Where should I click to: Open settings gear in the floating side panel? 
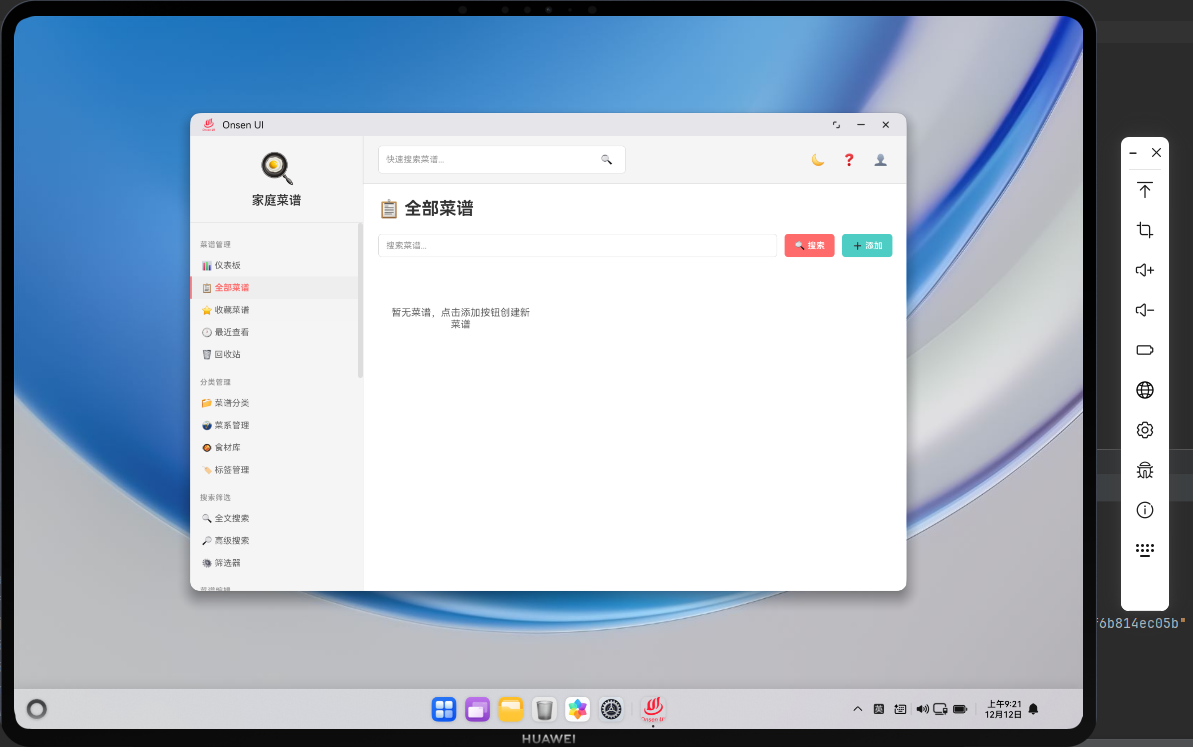tap(1144, 429)
